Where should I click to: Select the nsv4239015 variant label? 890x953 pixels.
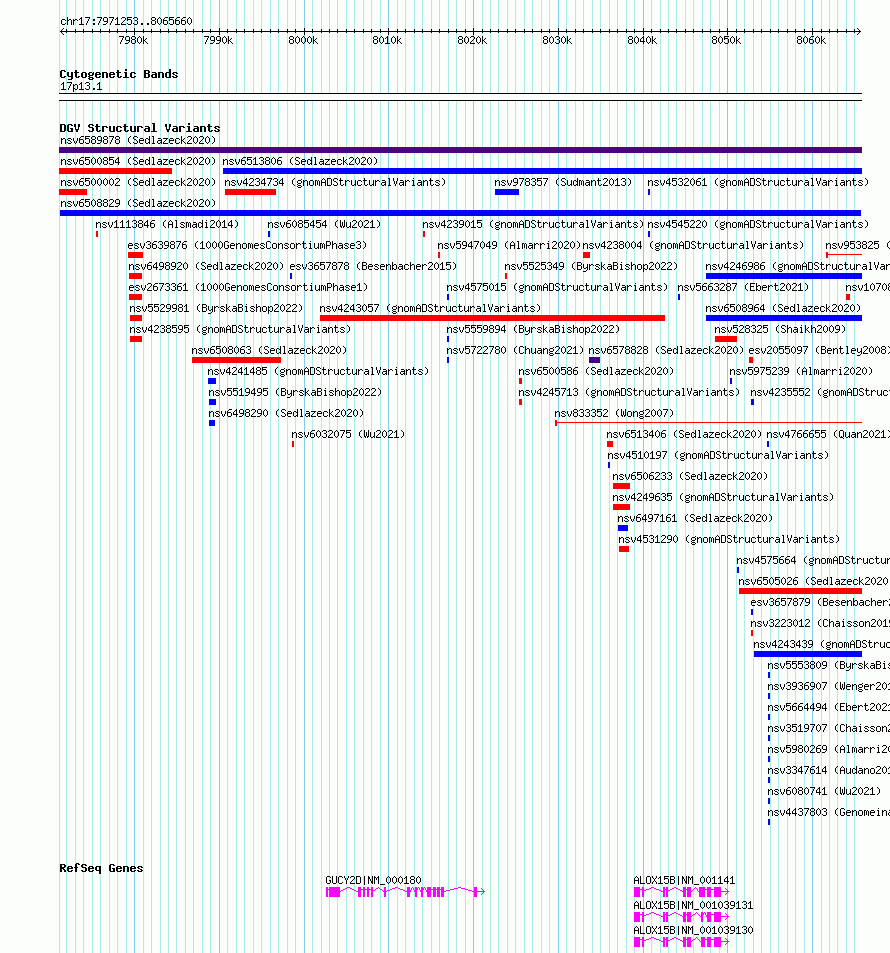point(533,224)
